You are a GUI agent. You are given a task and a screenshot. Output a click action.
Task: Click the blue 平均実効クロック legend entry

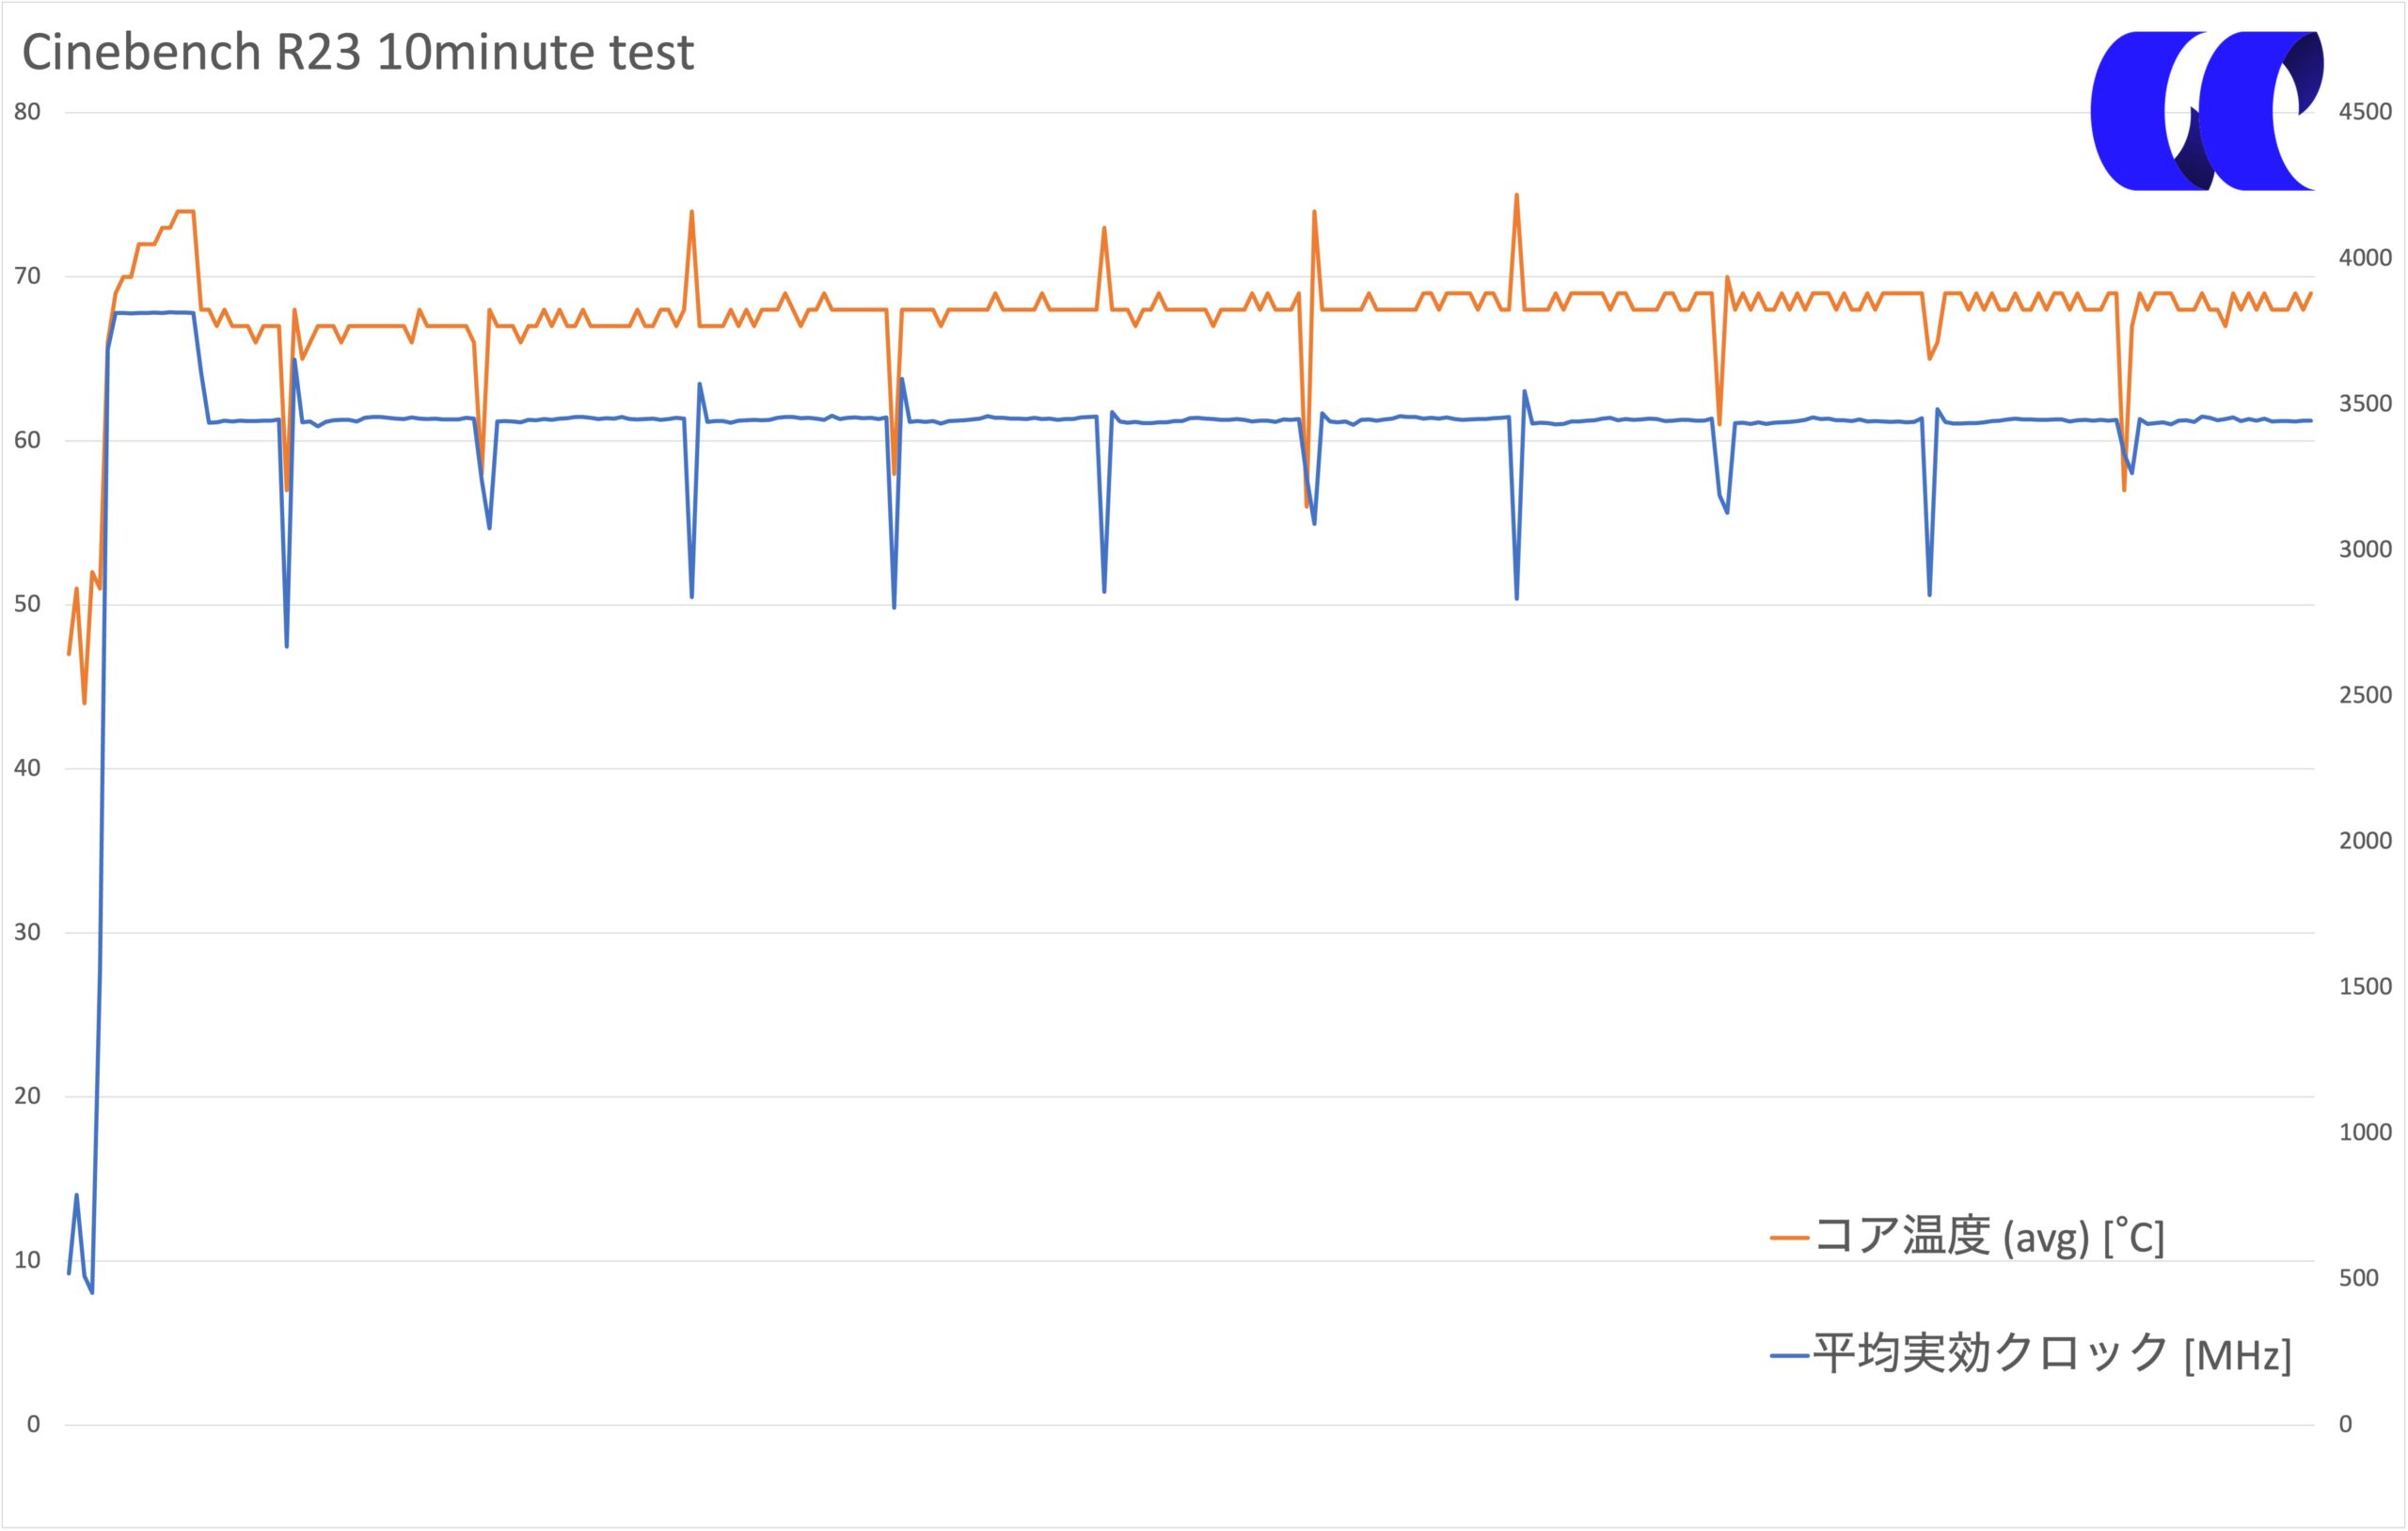[2031, 1355]
